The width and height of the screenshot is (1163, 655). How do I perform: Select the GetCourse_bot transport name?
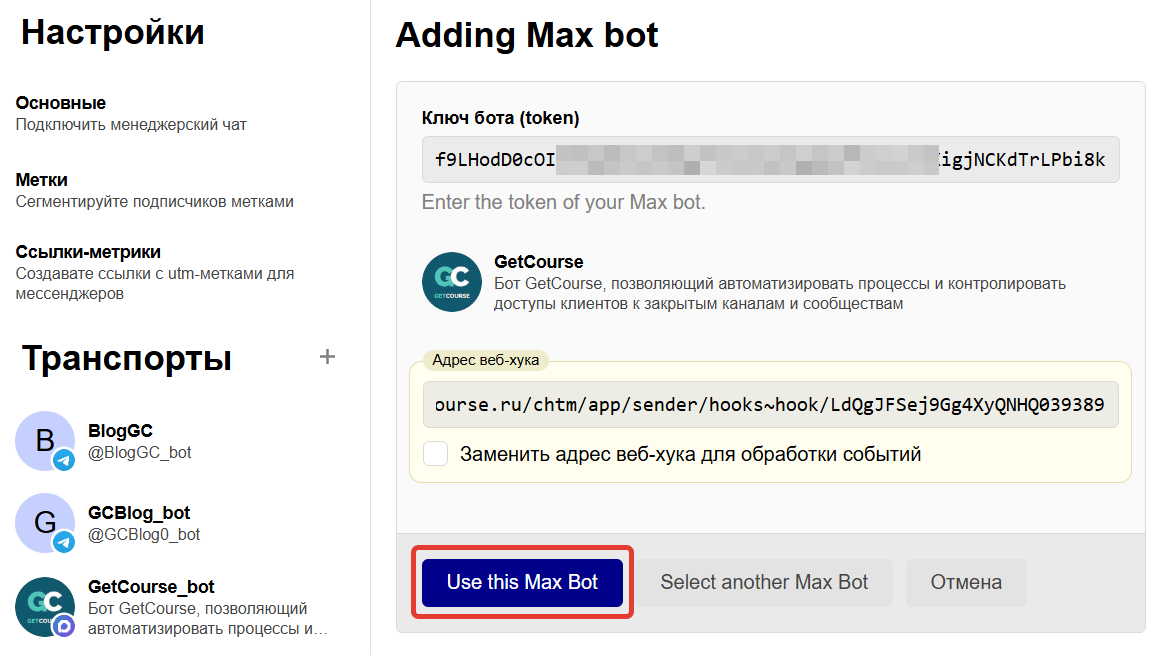click(151, 587)
